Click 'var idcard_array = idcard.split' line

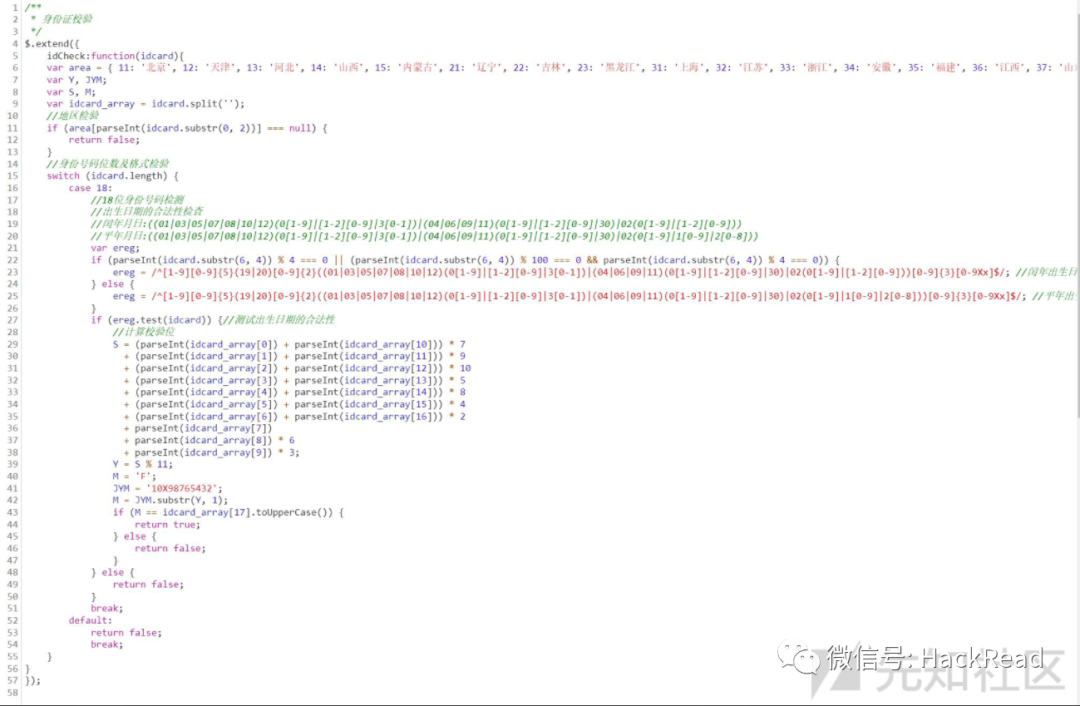point(145,103)
